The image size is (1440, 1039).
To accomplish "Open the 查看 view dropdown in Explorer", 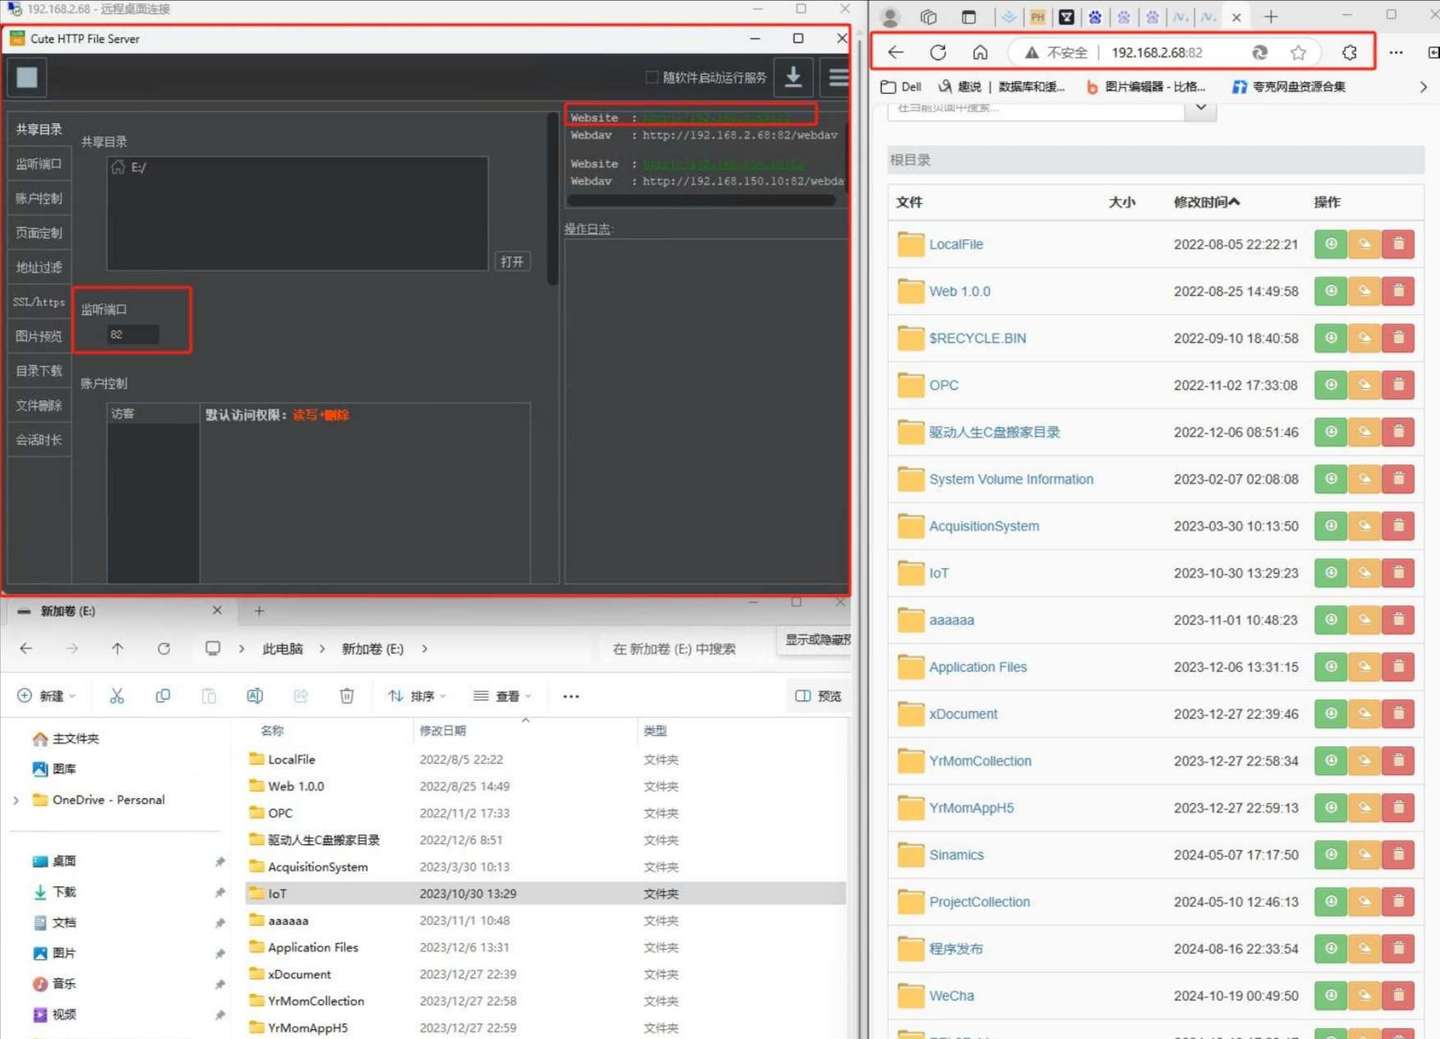I will tap(502, 696).
